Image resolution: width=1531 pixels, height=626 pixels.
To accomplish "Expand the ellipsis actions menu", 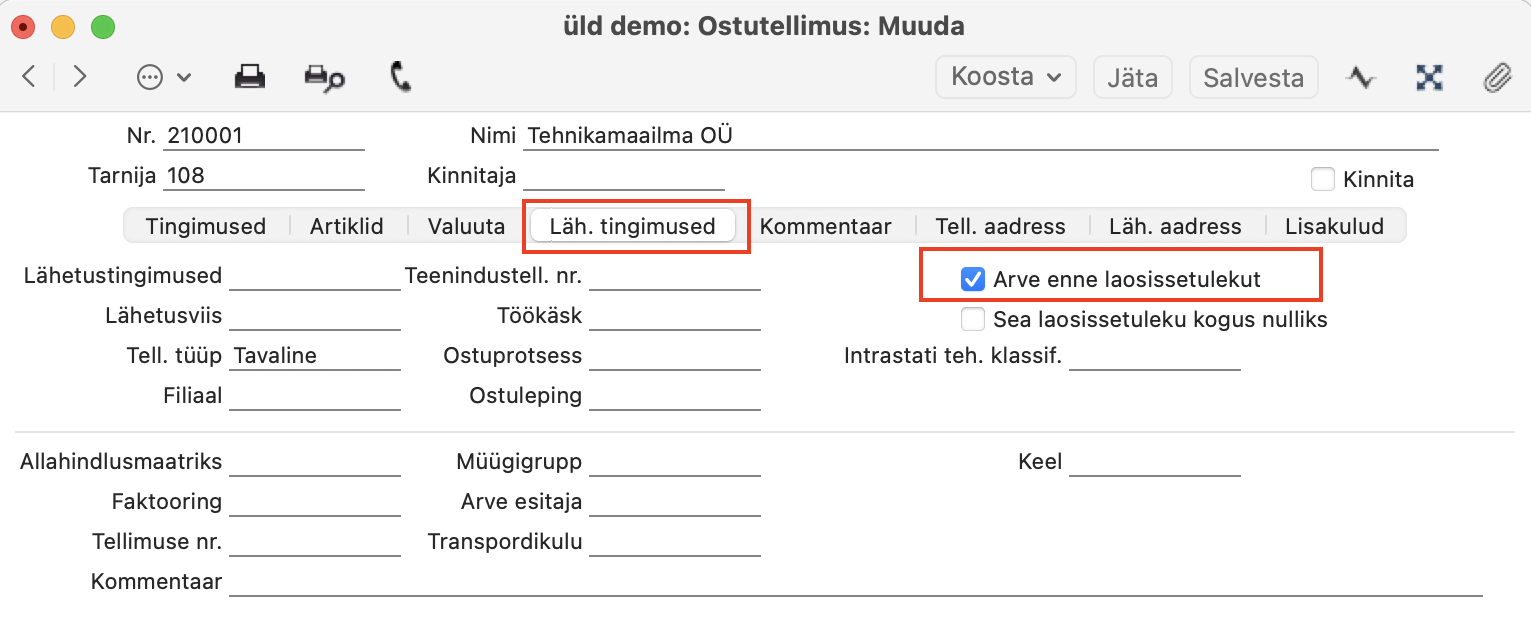I will pos(163,77).
